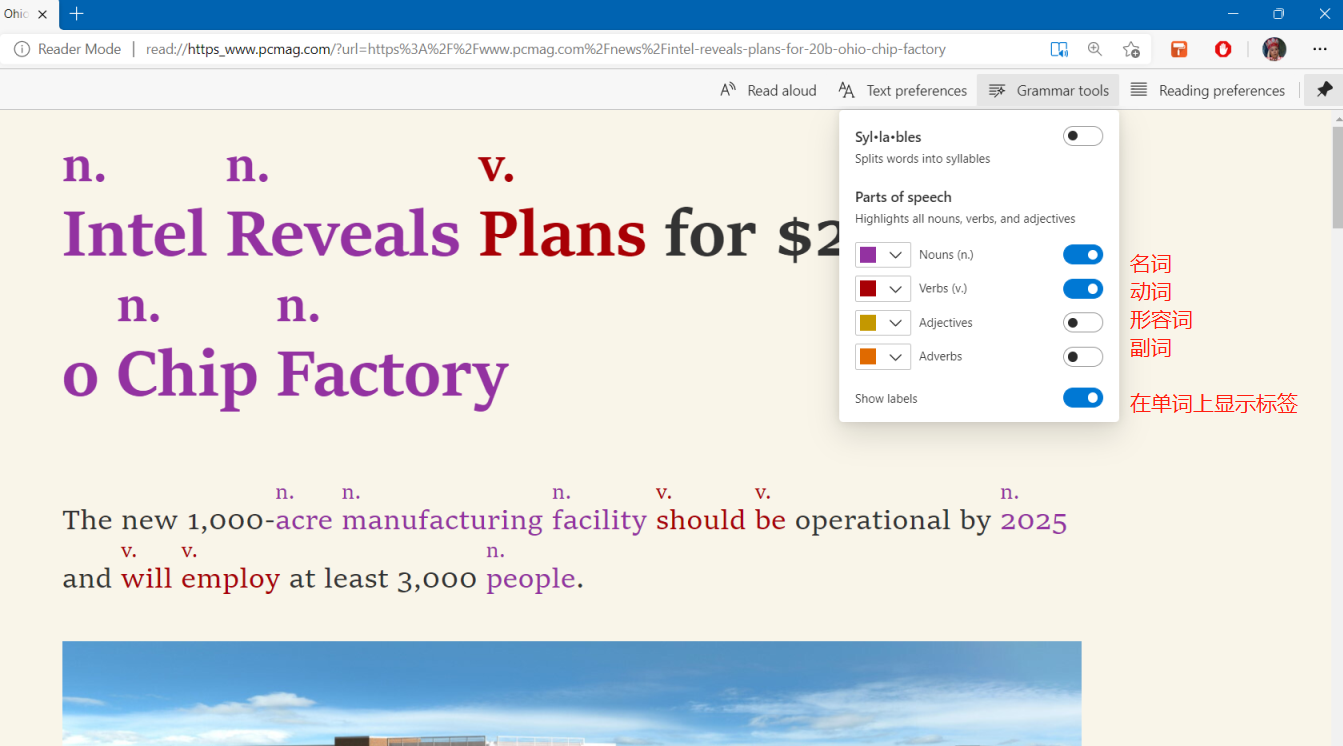Click the address bar URL field
This screenshot has width=1343, height=746.
tap(545, 49)
